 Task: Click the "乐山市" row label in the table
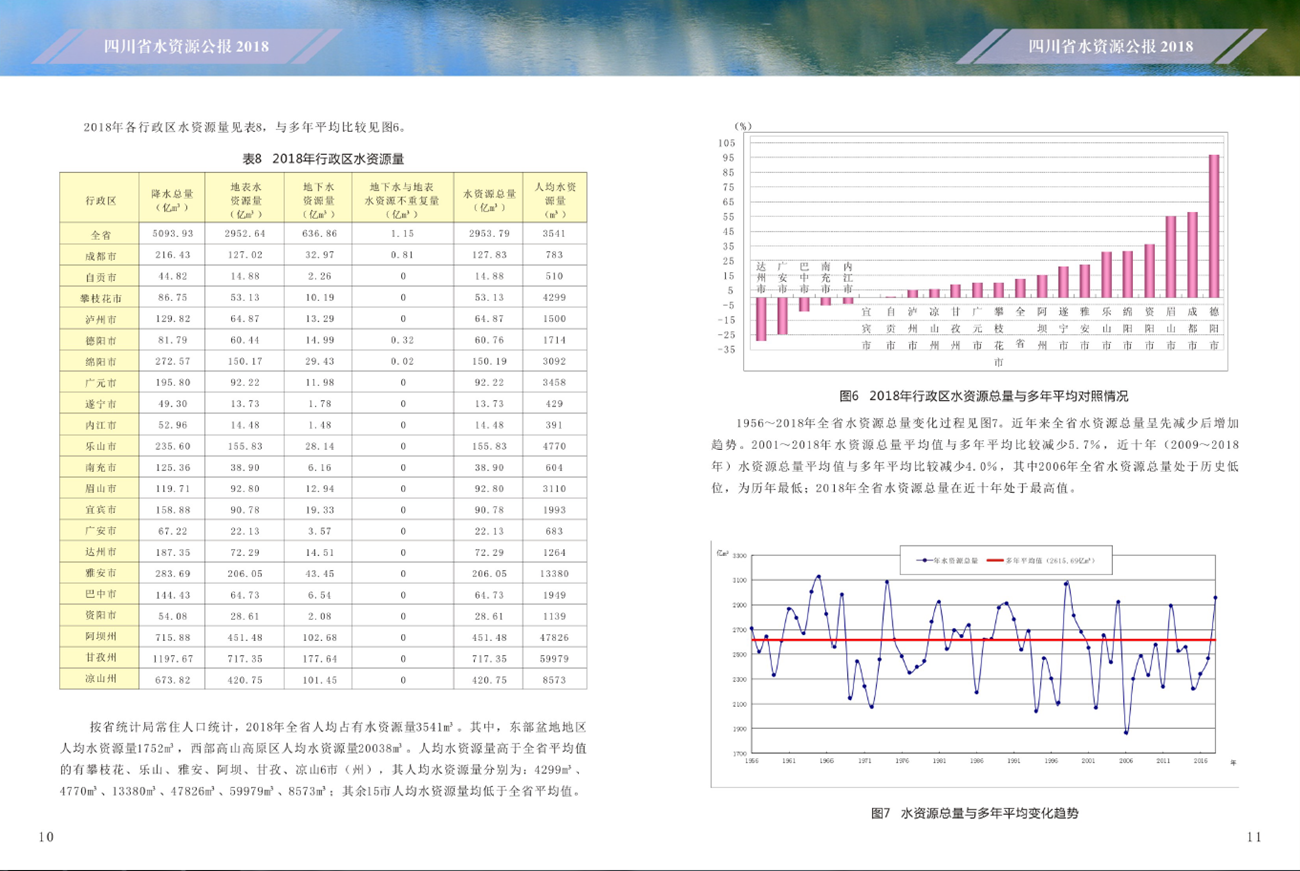coord(100,446)
